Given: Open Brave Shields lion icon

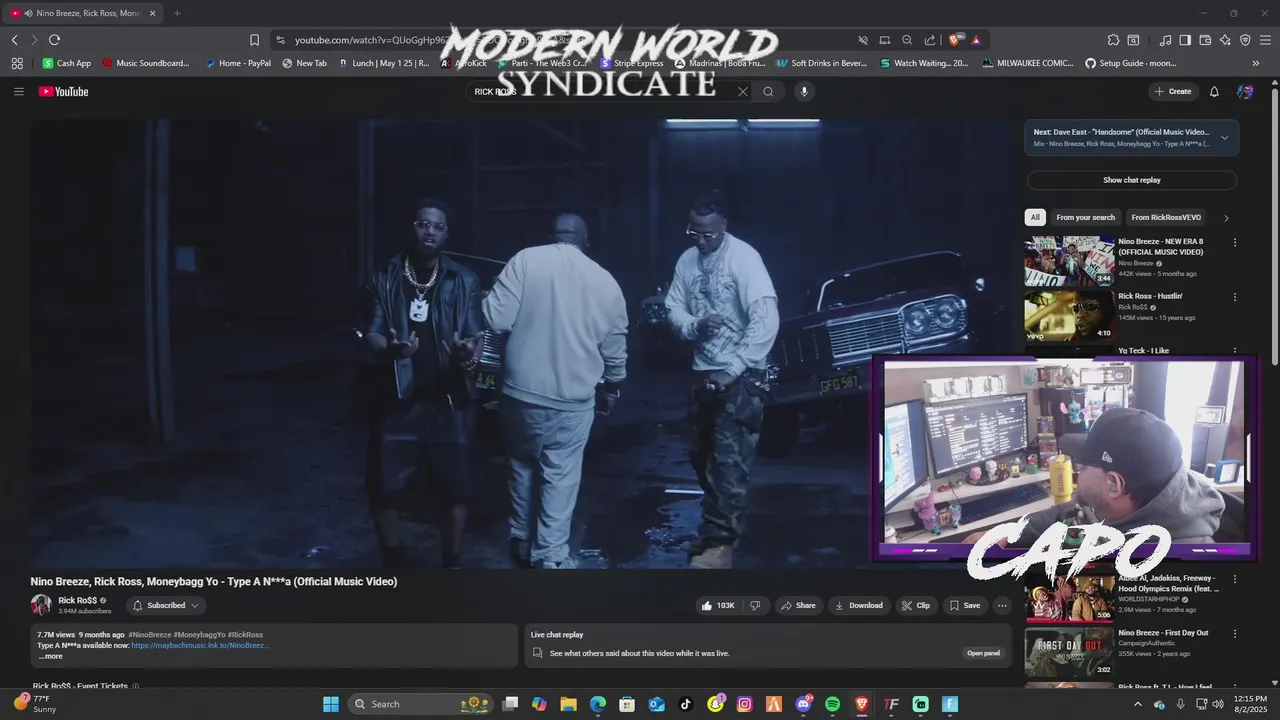Looking at the screenshot, I should tap(955, 40).
